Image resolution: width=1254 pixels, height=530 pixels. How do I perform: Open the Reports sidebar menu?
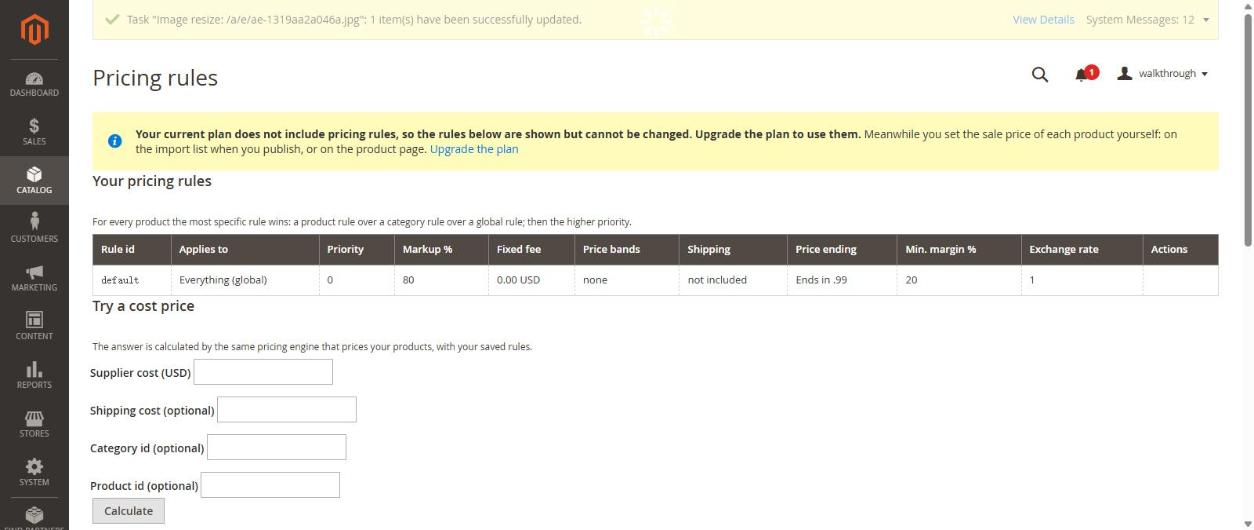click(x=34, y=374)
